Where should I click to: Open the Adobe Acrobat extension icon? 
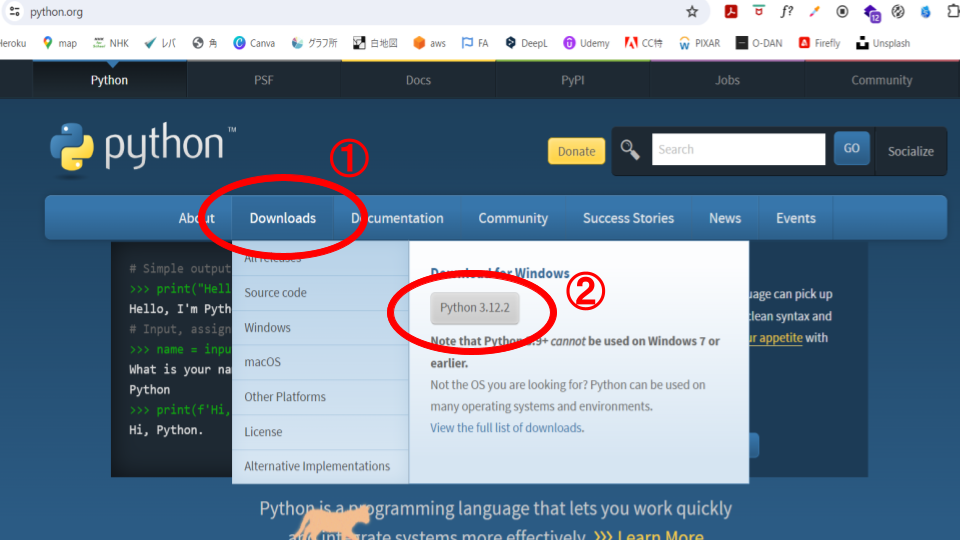(730, 12)
